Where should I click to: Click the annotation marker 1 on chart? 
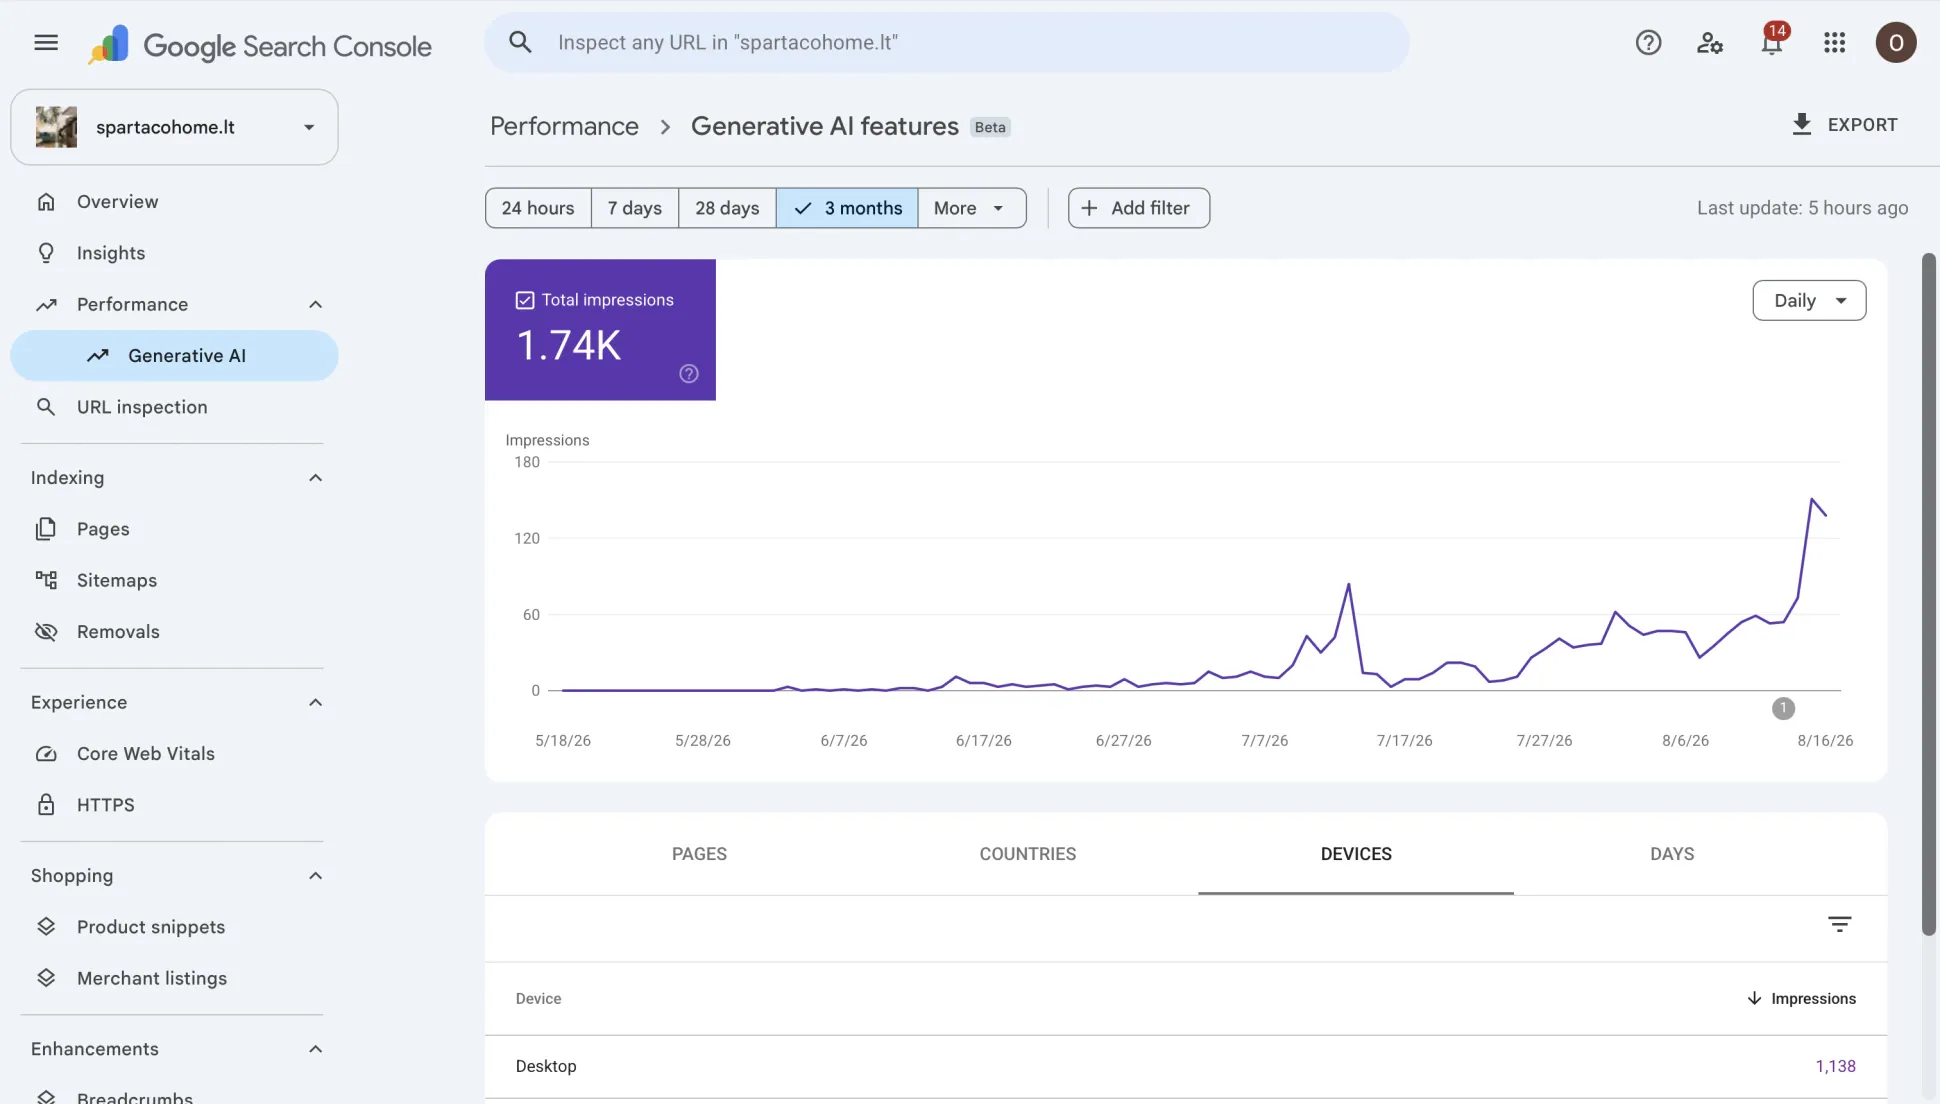[x=1783, y=708]
